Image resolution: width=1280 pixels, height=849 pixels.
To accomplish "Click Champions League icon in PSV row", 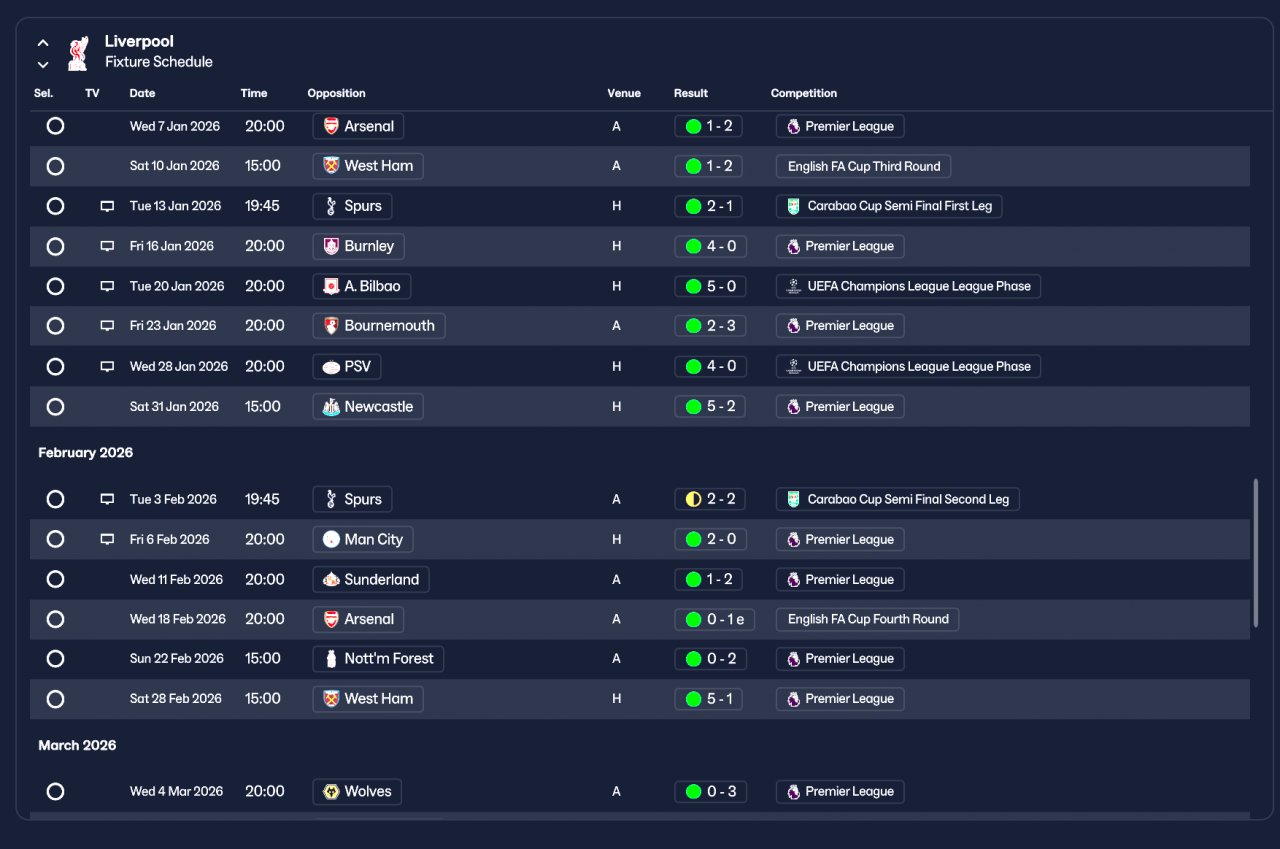I will pos(793,367).
